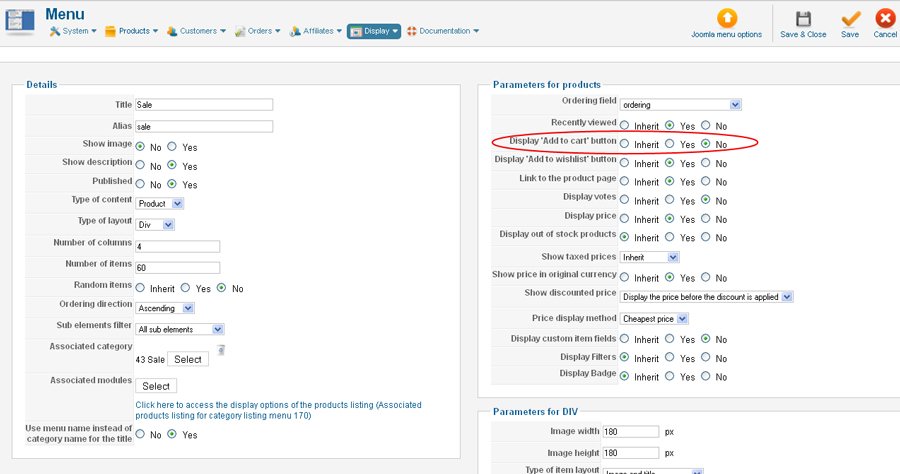Set Show image to Yes
This screenshot has height=474, width=900.
[x=173, y=147]
